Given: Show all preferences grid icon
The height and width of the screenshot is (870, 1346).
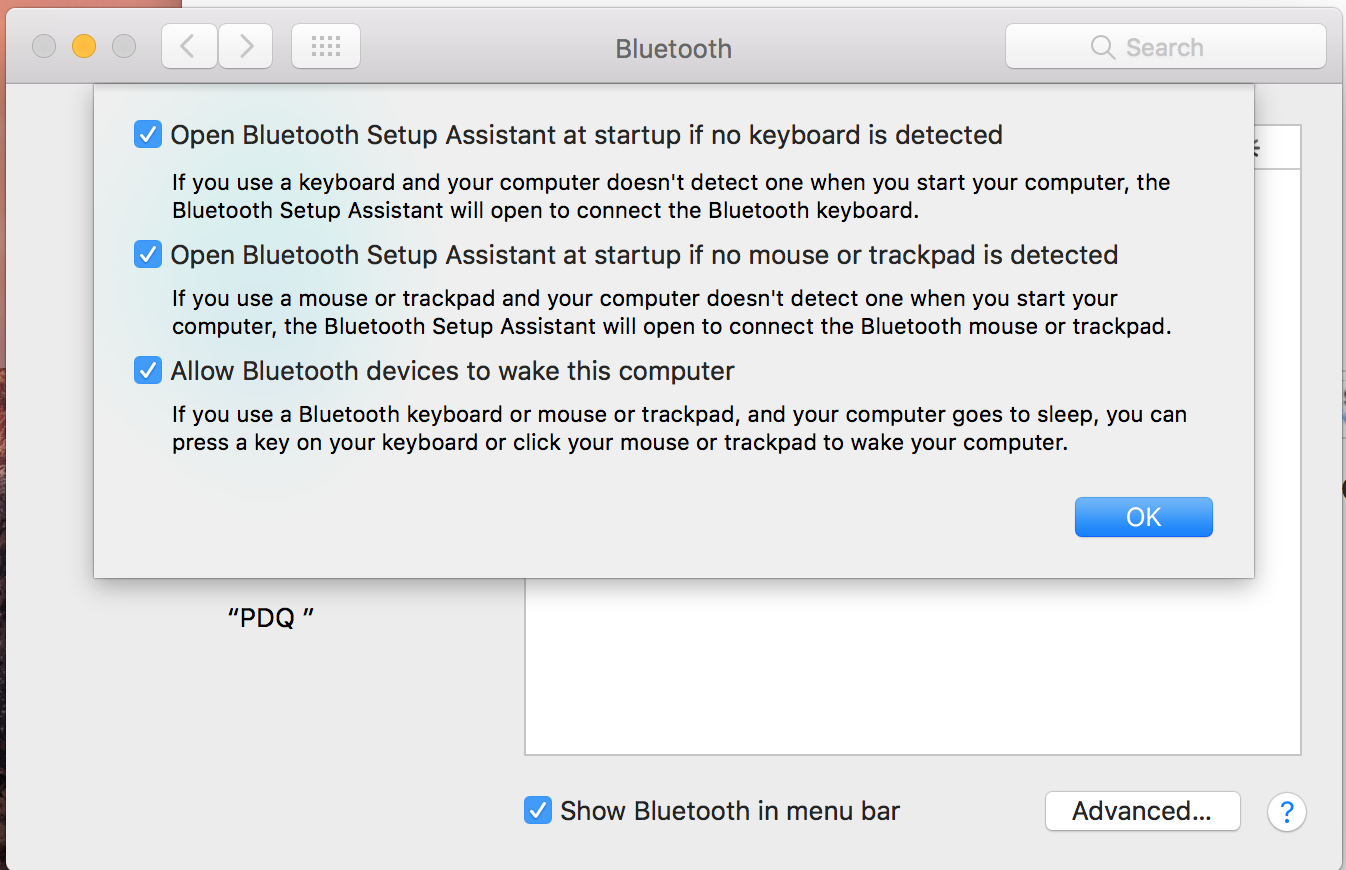Looking at the screenshot, I should (x=326, y=46).
